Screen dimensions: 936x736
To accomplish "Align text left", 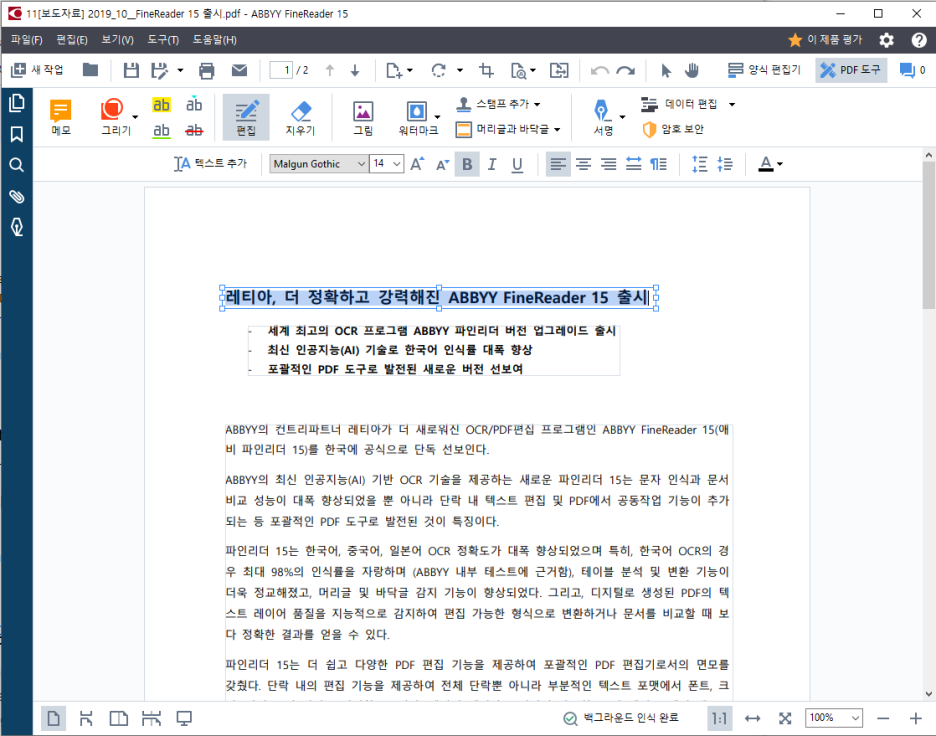I will click(558, 164).
